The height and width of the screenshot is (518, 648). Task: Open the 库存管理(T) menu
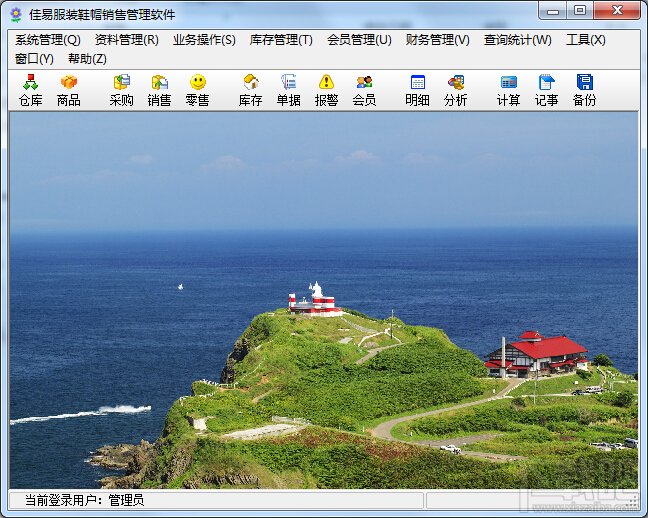coord(281,40)
